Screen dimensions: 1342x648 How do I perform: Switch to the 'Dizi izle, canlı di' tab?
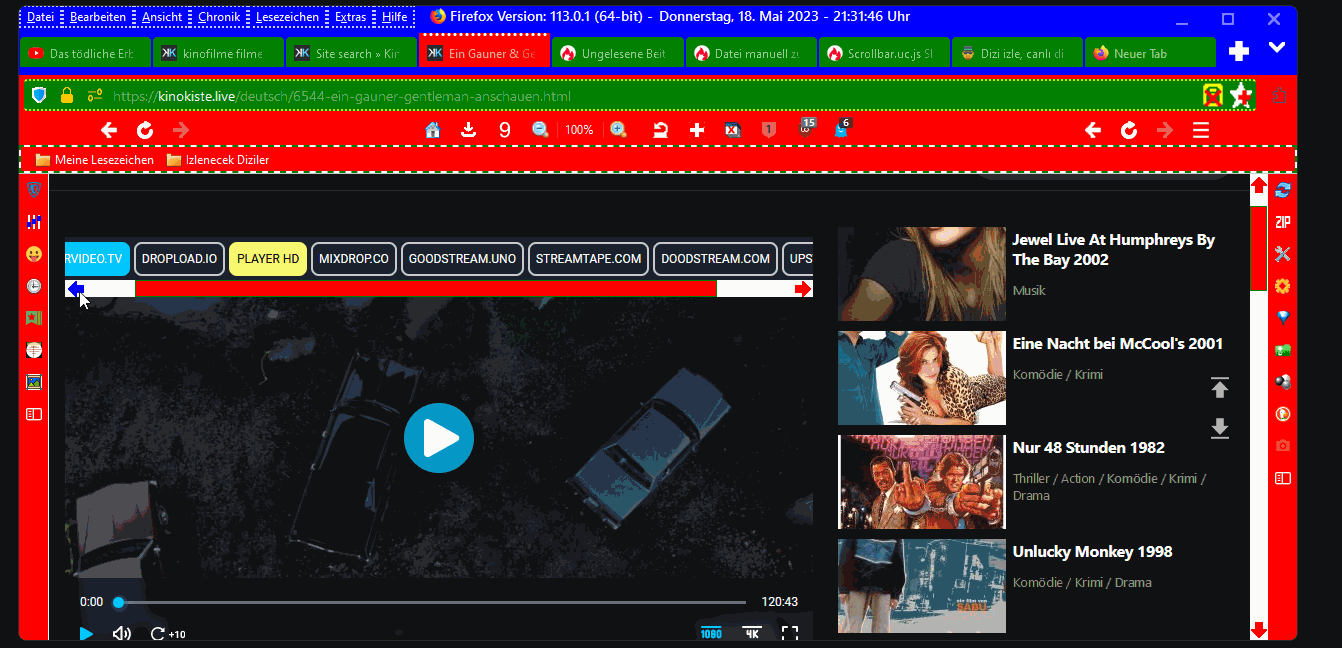tap(1016, 53)
